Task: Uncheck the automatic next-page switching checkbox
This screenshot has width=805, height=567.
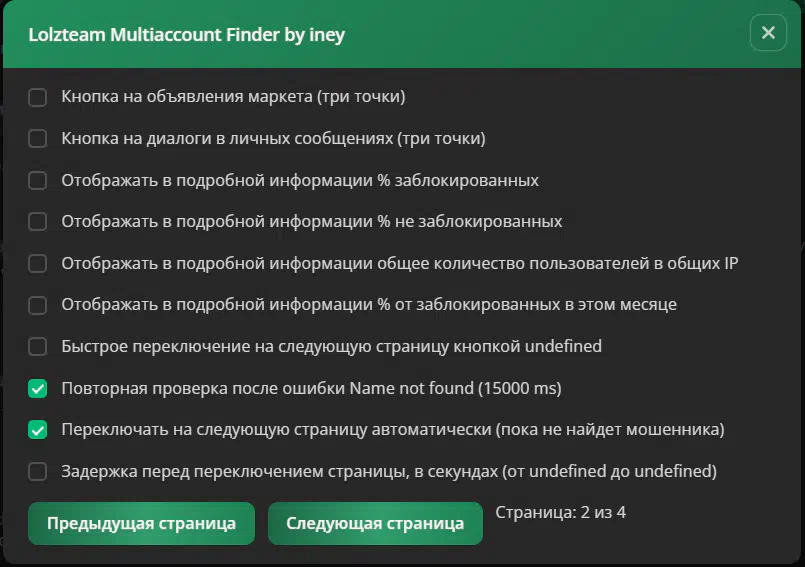Action: coord(38,430)
